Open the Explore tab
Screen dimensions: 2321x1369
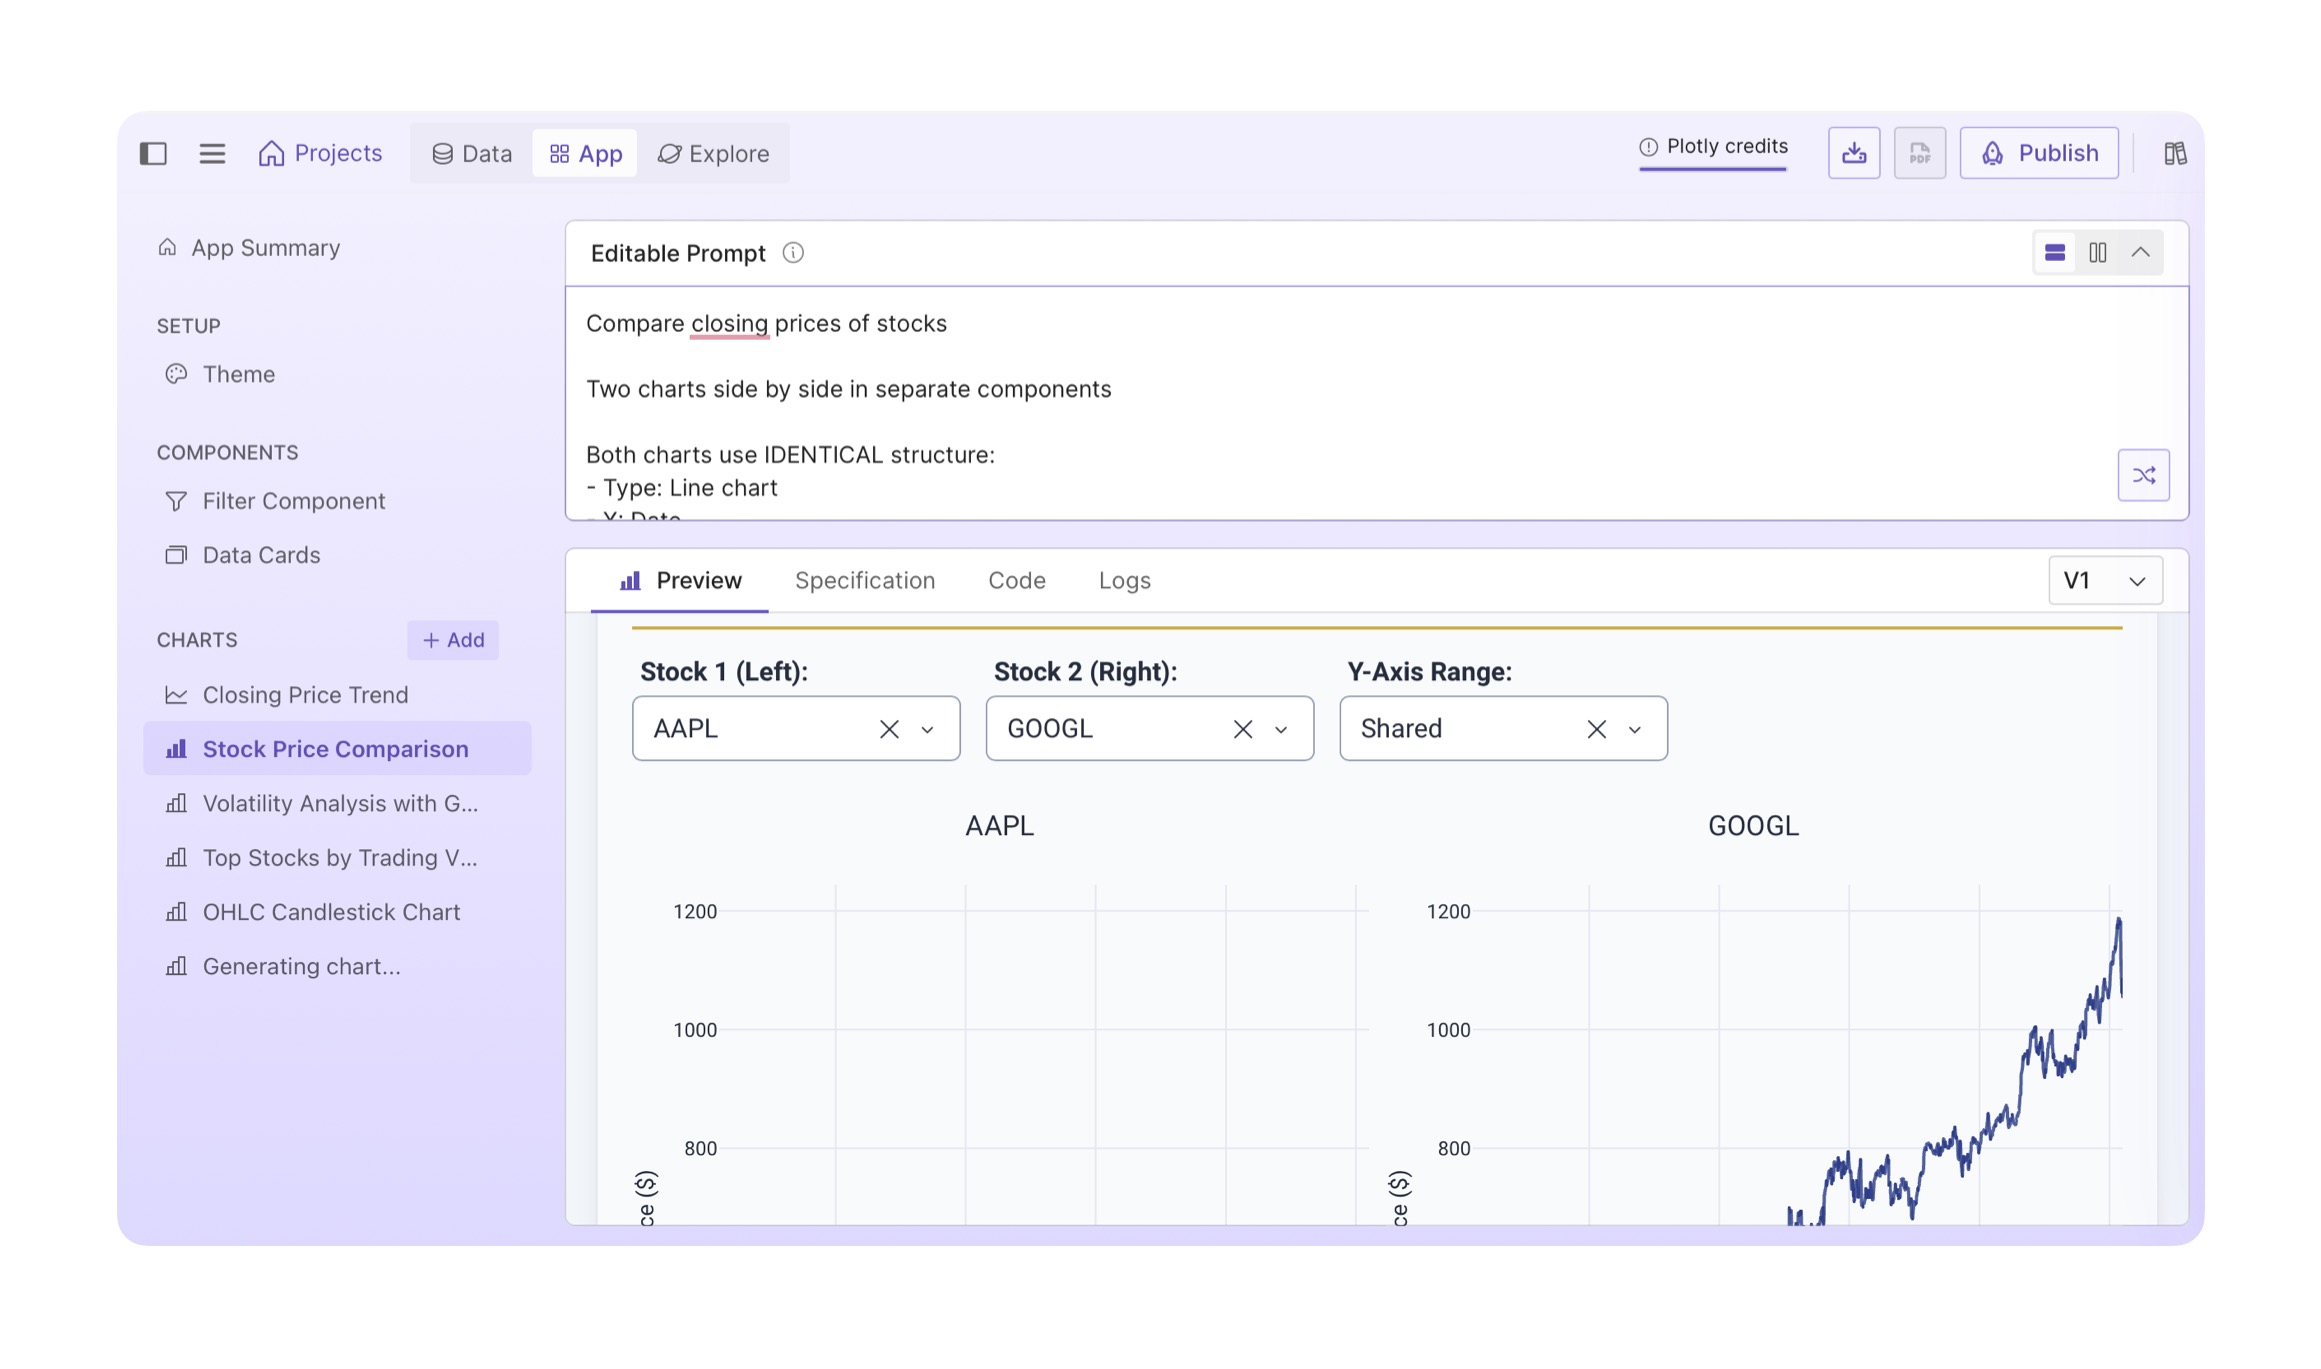(x=713, y=153)
